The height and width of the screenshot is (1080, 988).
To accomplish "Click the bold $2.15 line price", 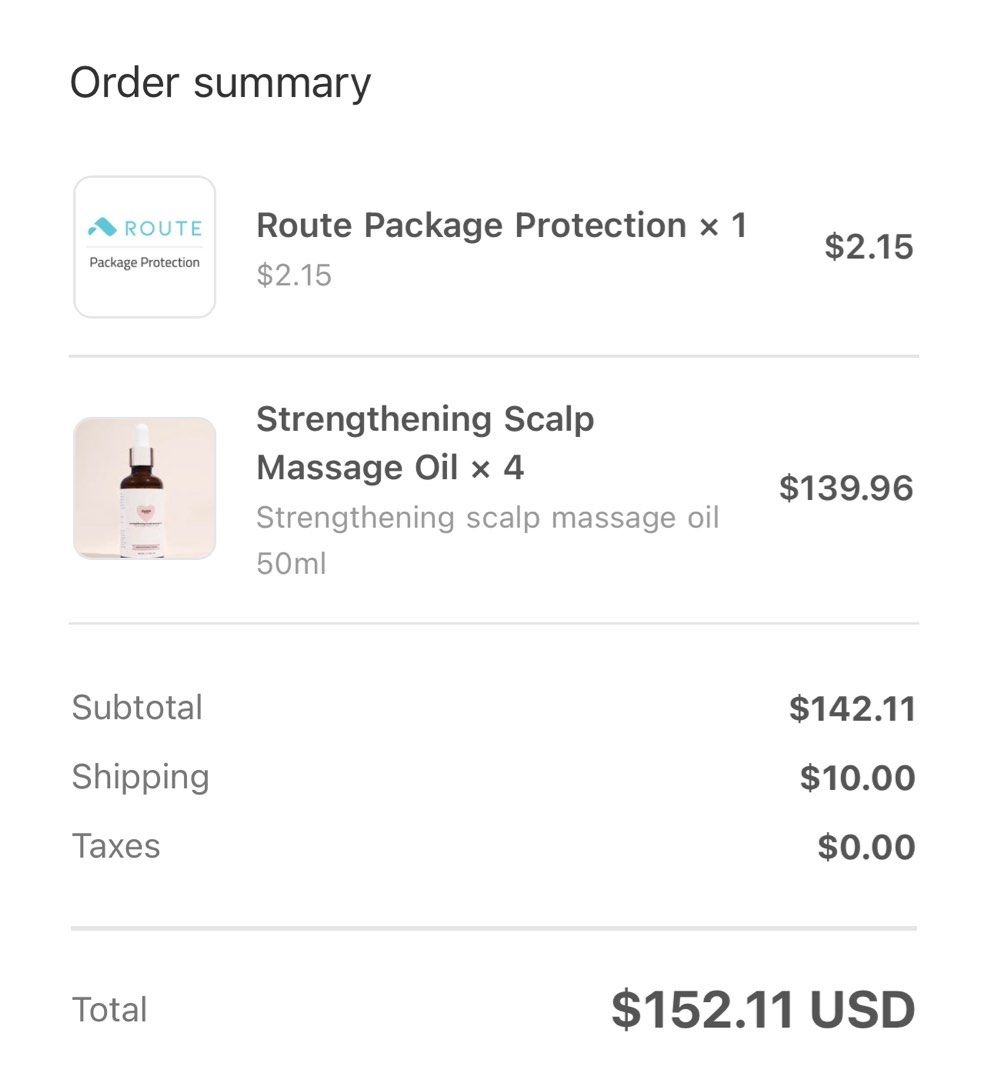I will (868, 246).
